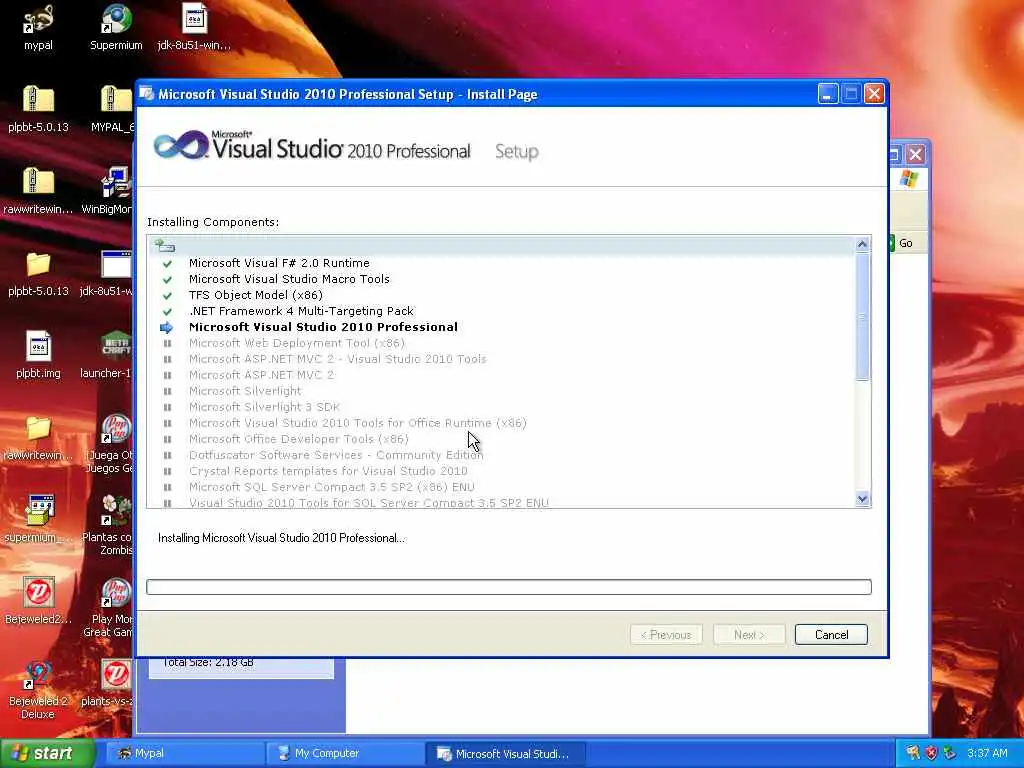
Task: Select Dotfuscator Software Services row
Action: pos(502,455)
